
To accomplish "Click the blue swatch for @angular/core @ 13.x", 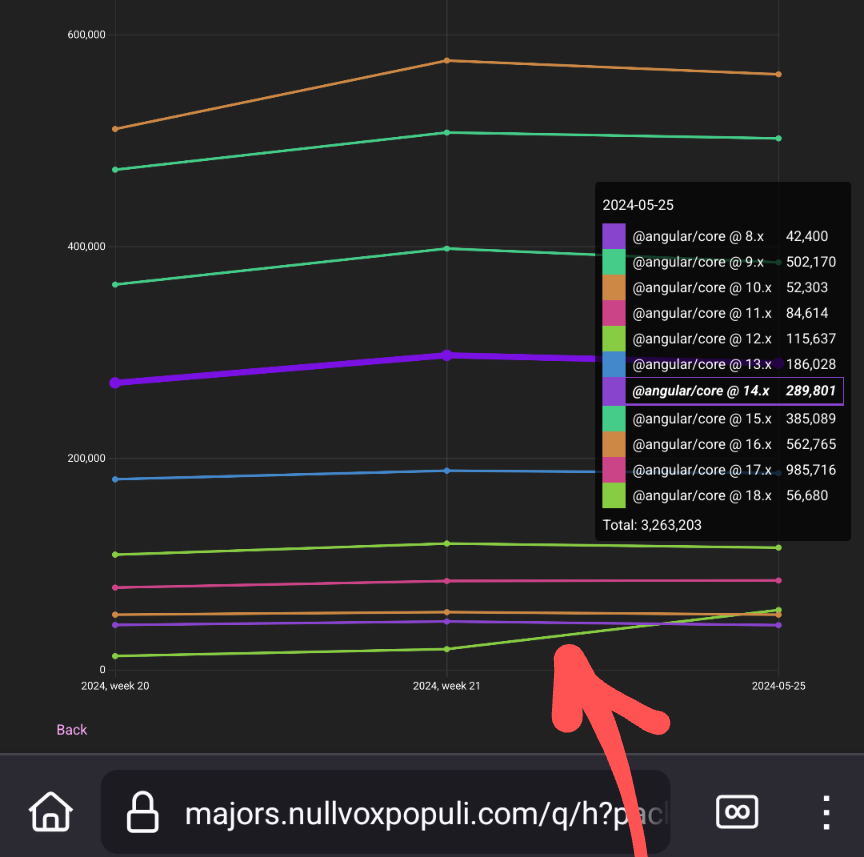I will coord(614,364).
